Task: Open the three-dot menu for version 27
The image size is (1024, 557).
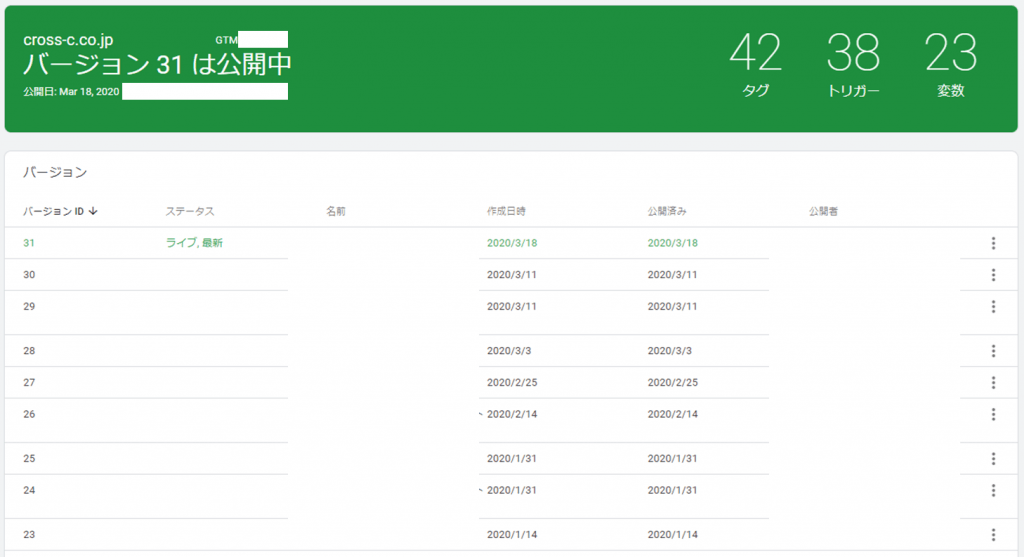Action: 993,382
